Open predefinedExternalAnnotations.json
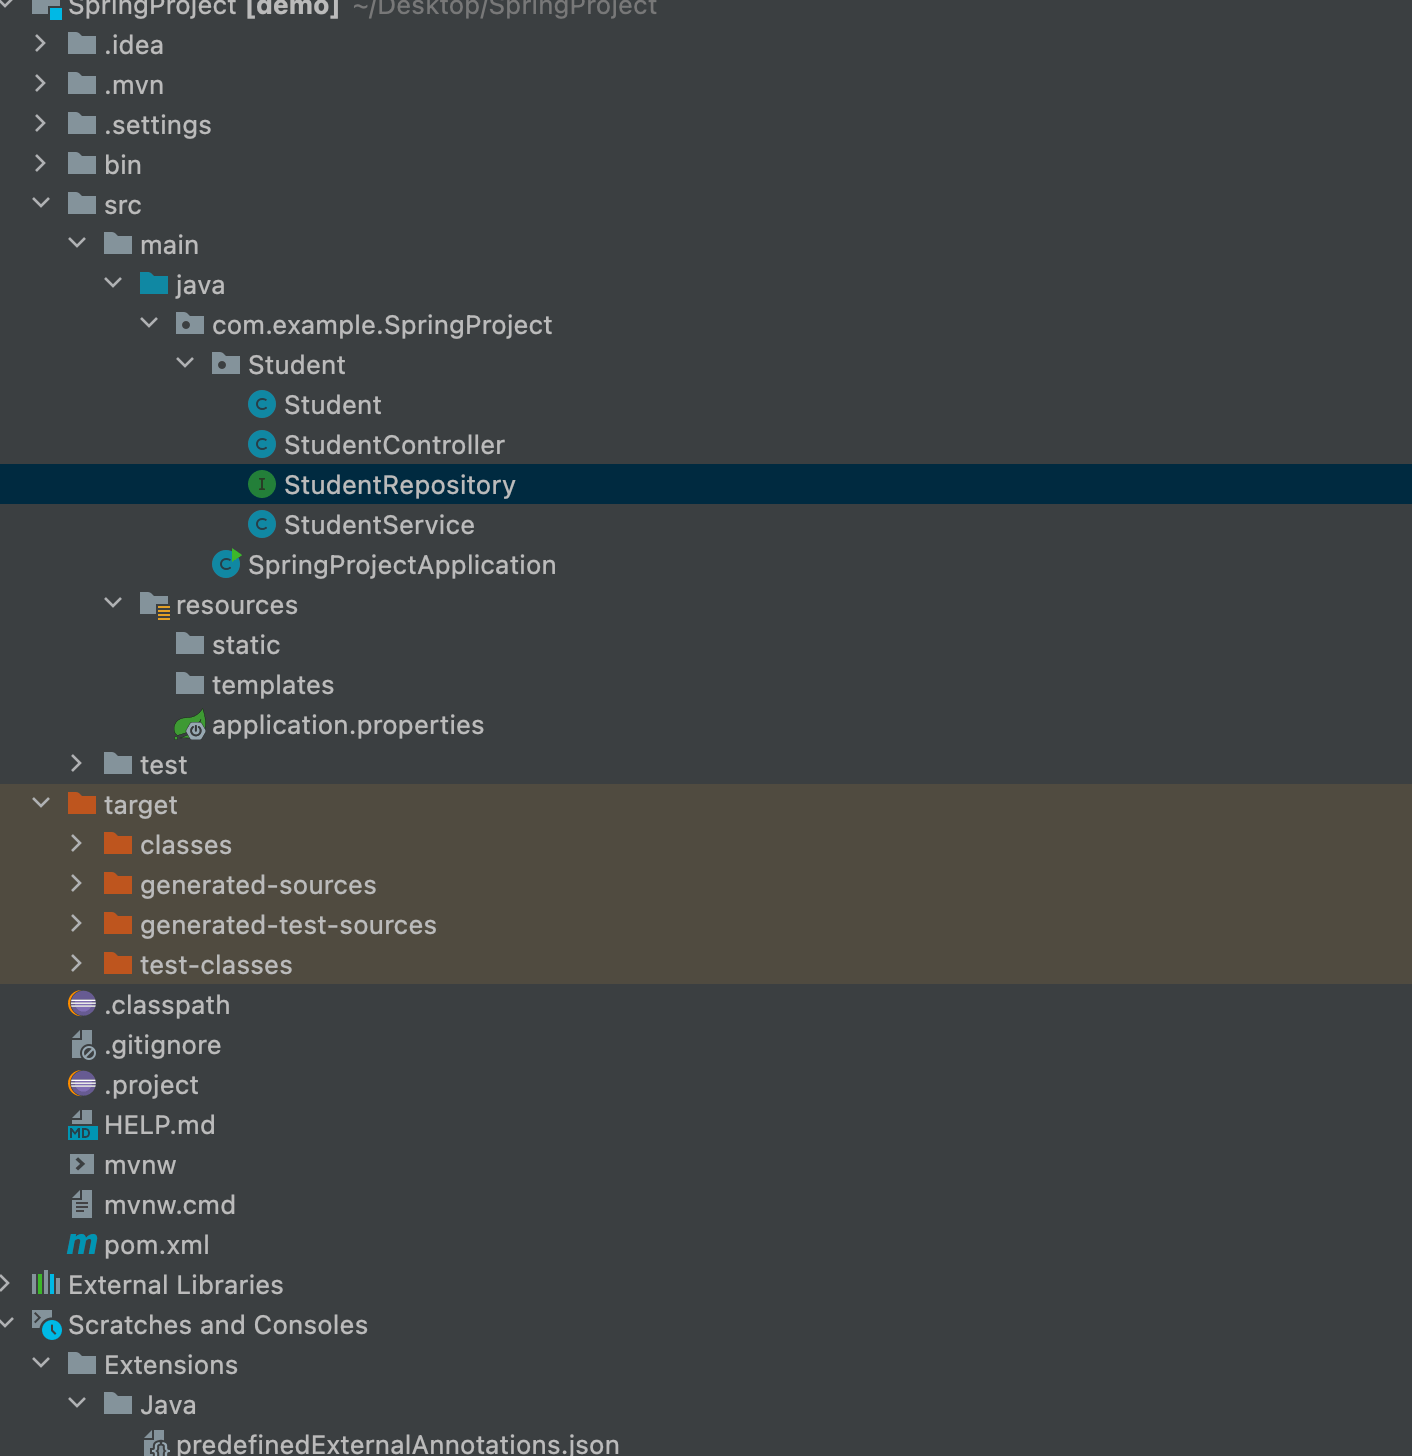Viewport: 1412px width, 1456px height. [397, 1443]
